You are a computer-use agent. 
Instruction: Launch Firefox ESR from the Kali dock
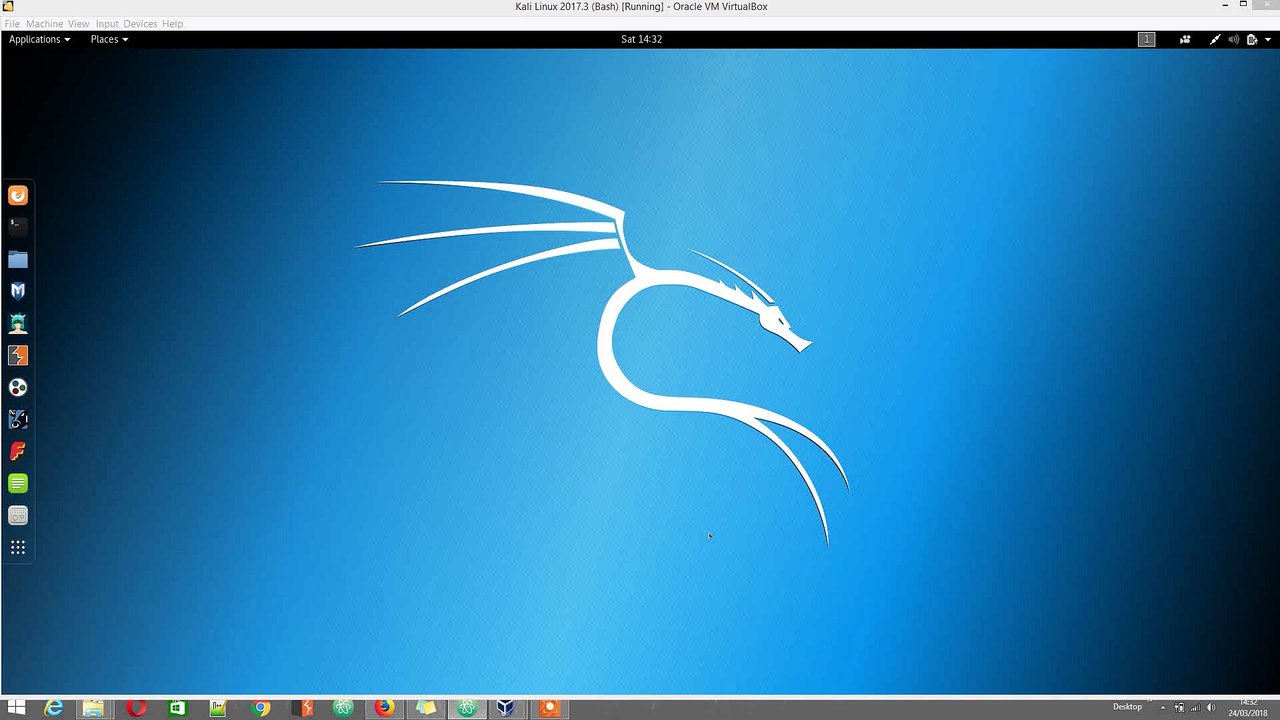pyautogui.click(x=18, y=196)
